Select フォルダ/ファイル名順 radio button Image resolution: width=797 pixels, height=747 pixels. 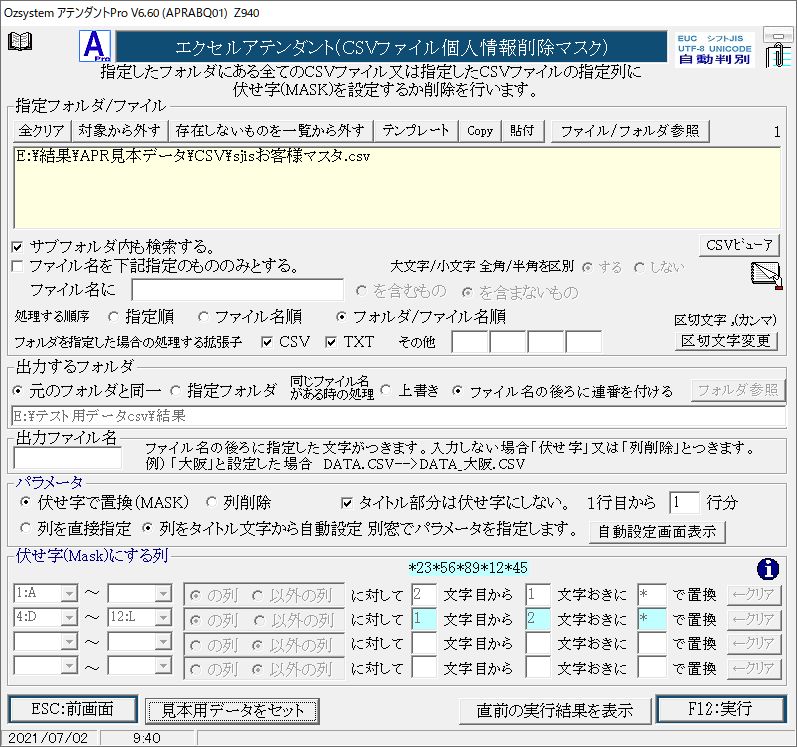341,317
